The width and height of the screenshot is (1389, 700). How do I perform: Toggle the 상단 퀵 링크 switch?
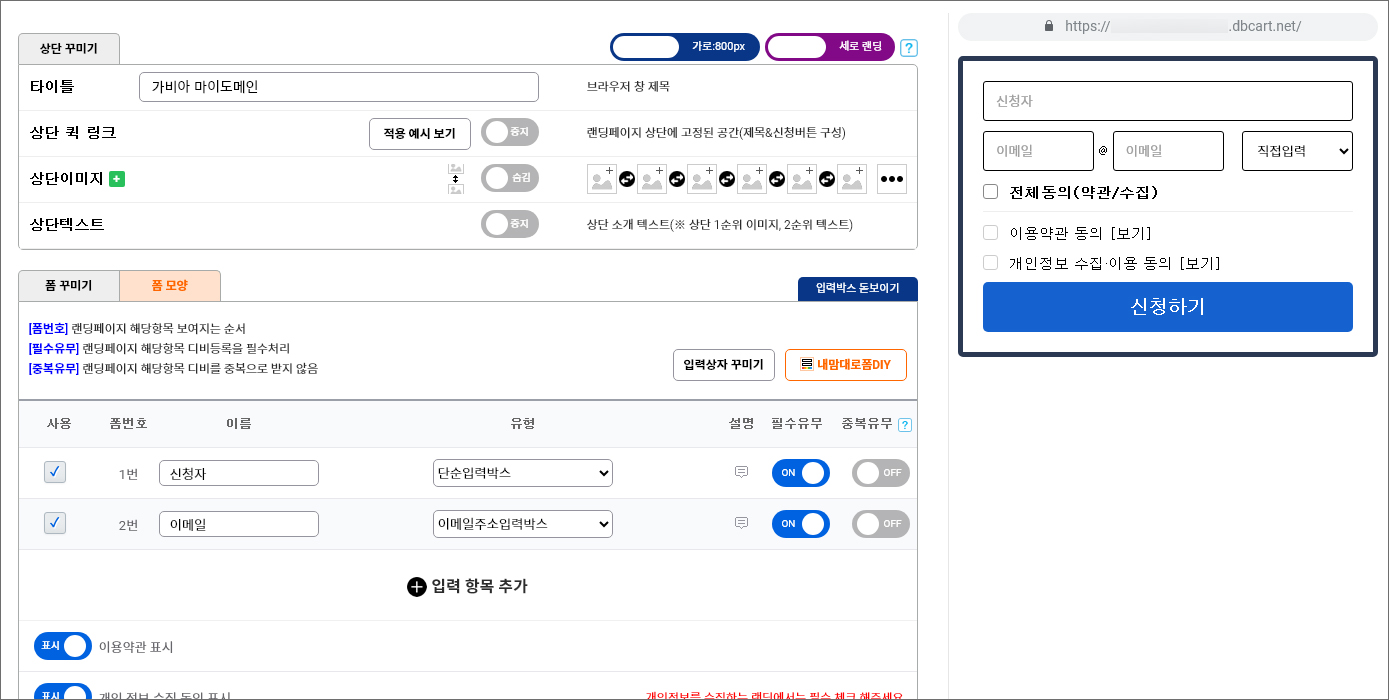[x=510, y=133]
